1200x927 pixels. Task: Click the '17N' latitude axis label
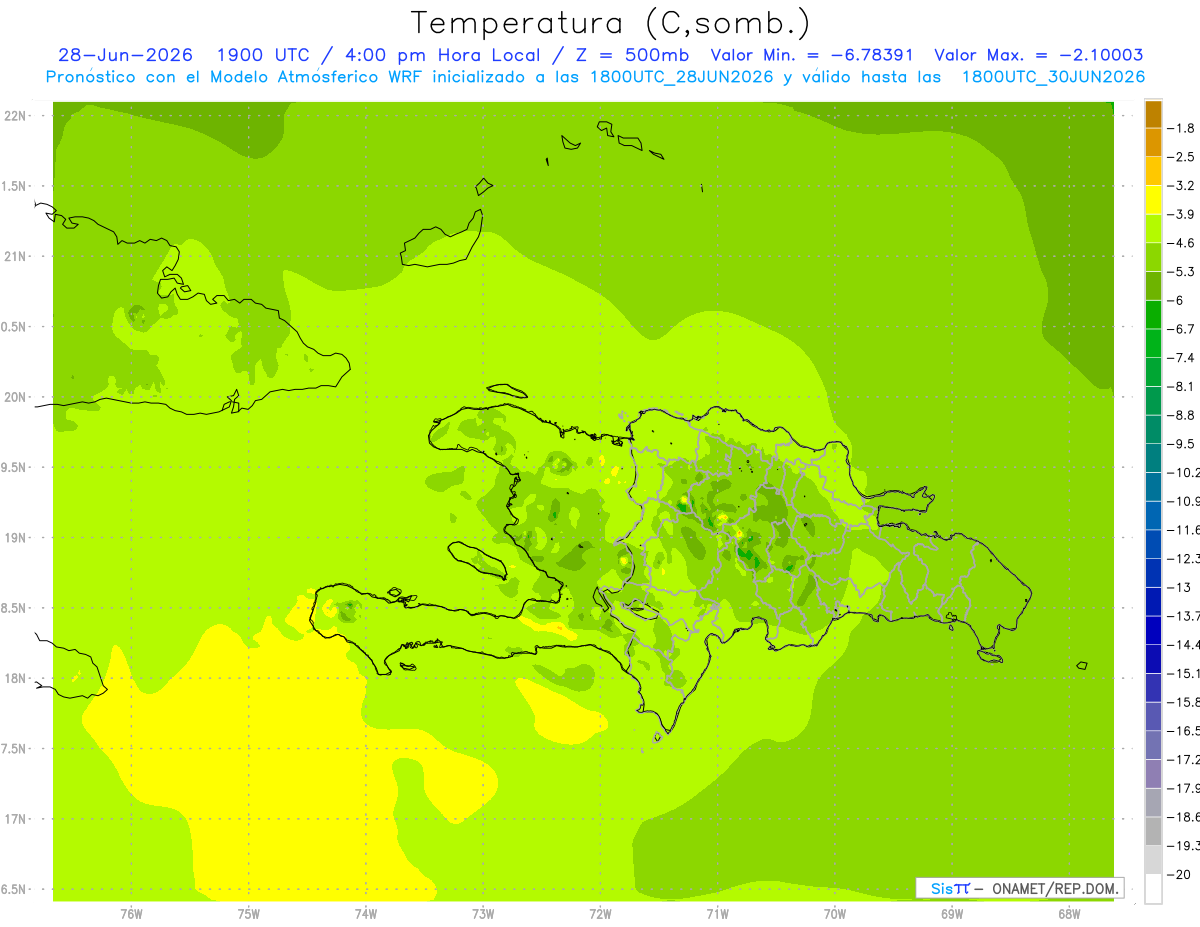(x=16, y=820)
